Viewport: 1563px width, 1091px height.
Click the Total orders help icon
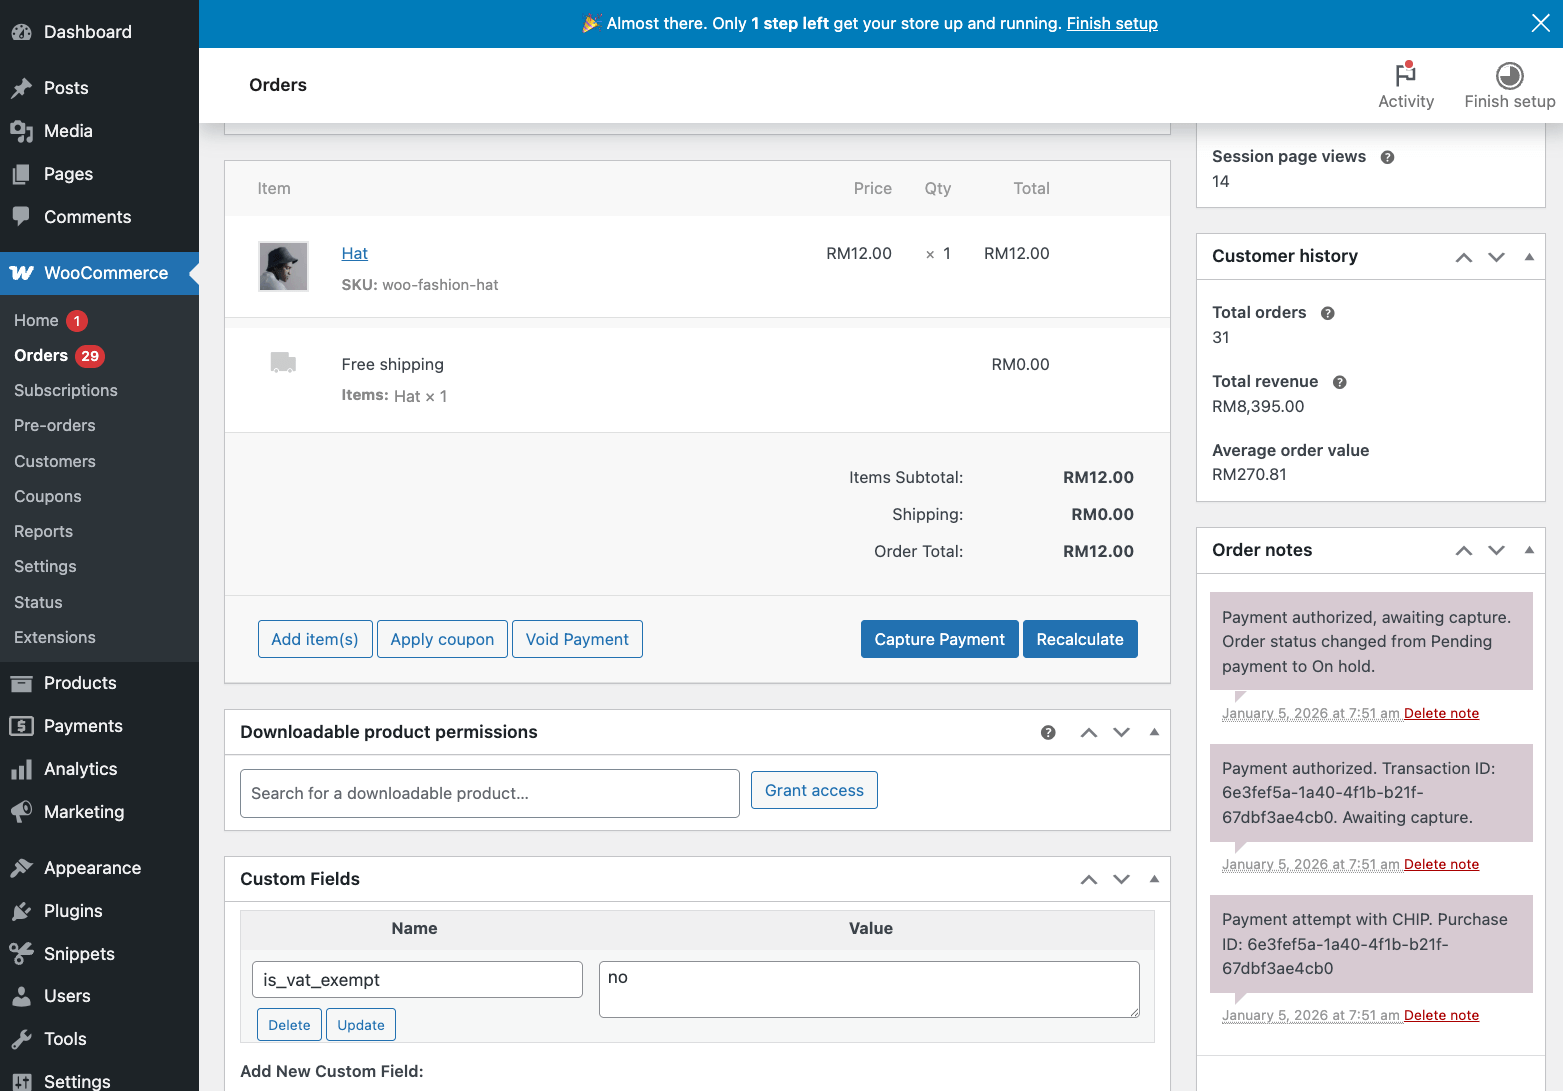tap(1327, 313)
